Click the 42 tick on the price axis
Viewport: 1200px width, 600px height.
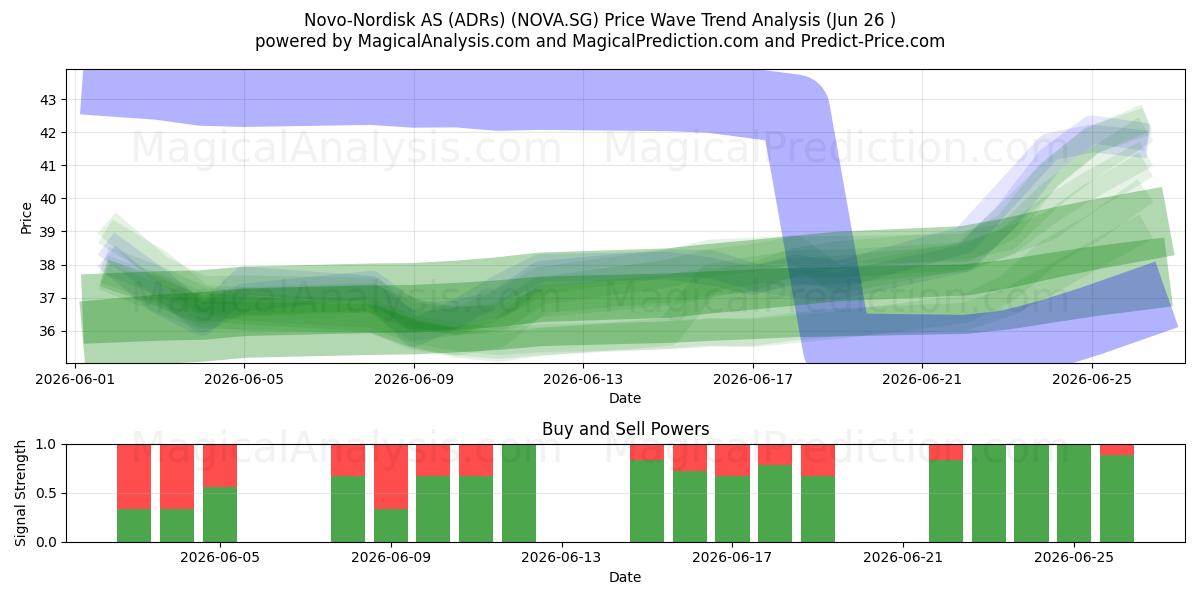pos(50,132)
